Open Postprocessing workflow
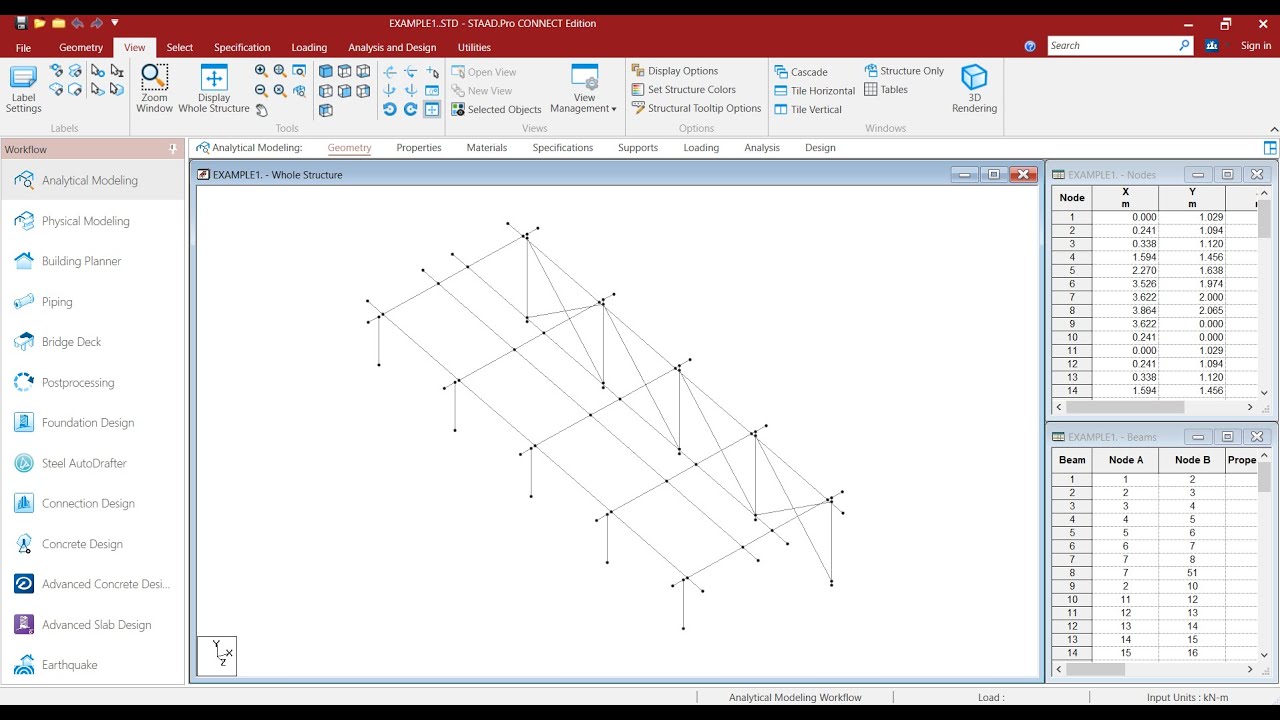The image size is (1280, 720). [x=93, y=382]
